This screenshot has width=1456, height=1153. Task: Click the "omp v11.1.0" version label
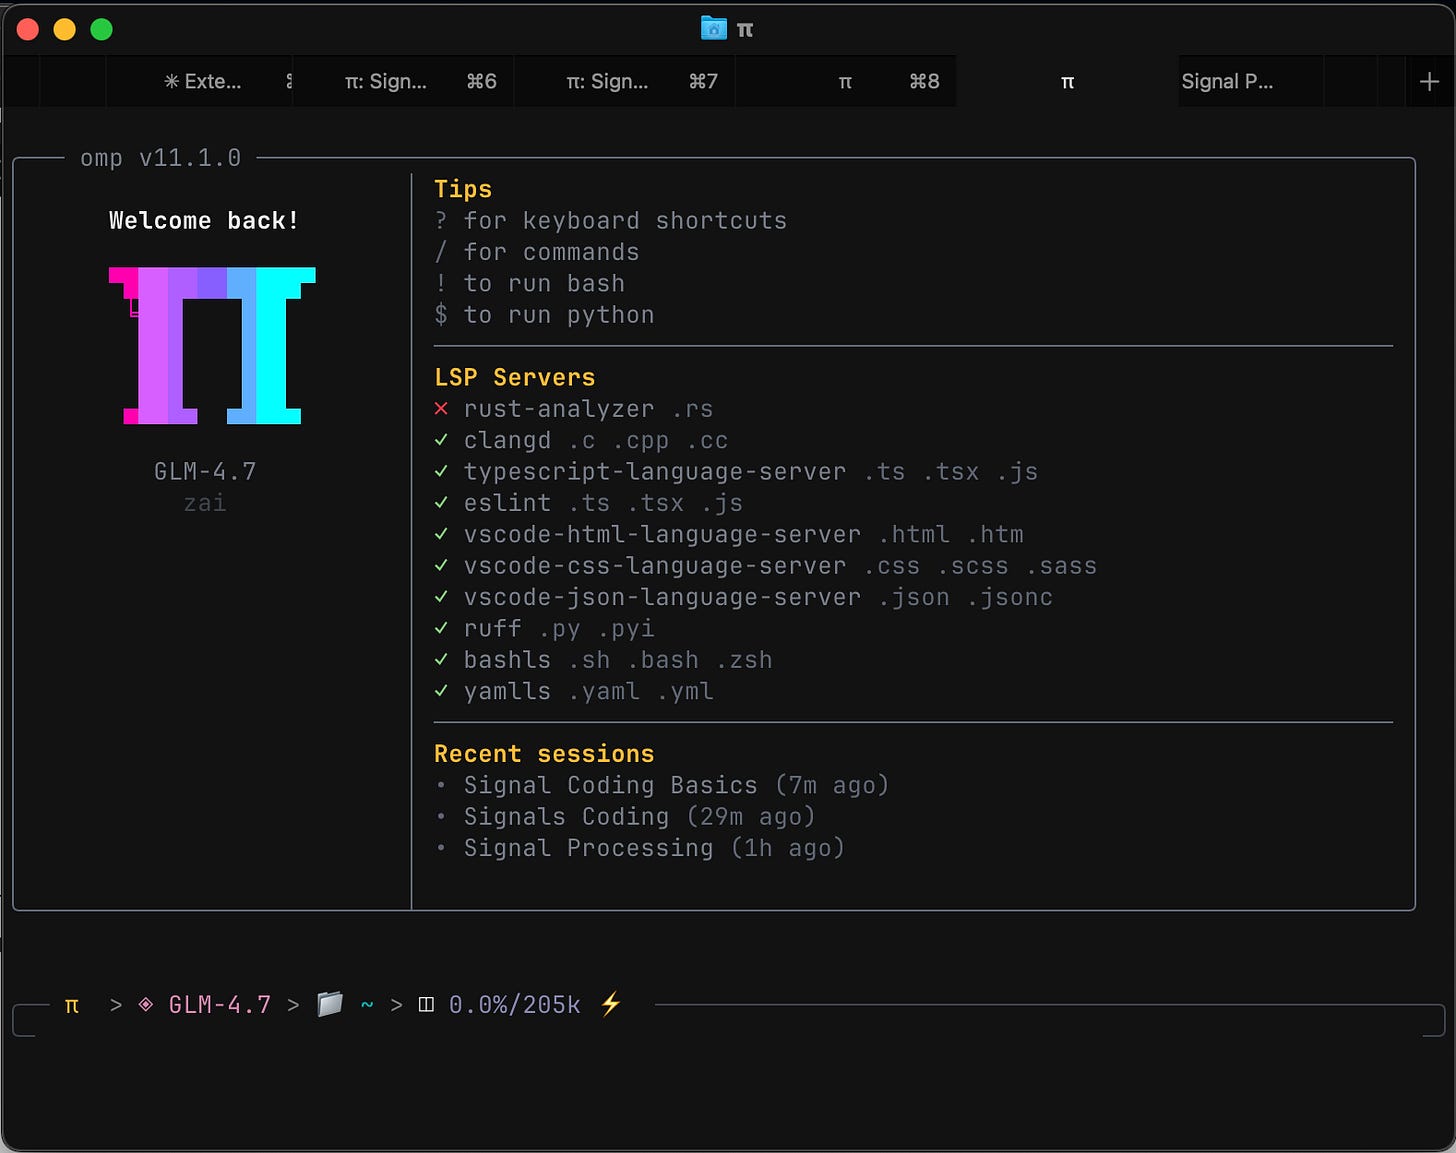point(161,158)
